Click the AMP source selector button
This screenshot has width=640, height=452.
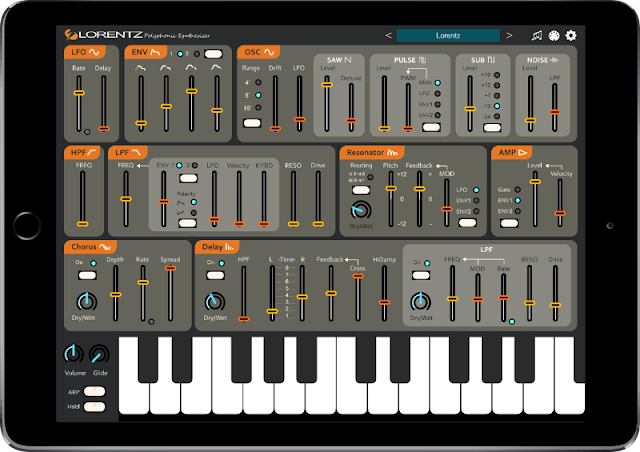(x=509, y=223)
